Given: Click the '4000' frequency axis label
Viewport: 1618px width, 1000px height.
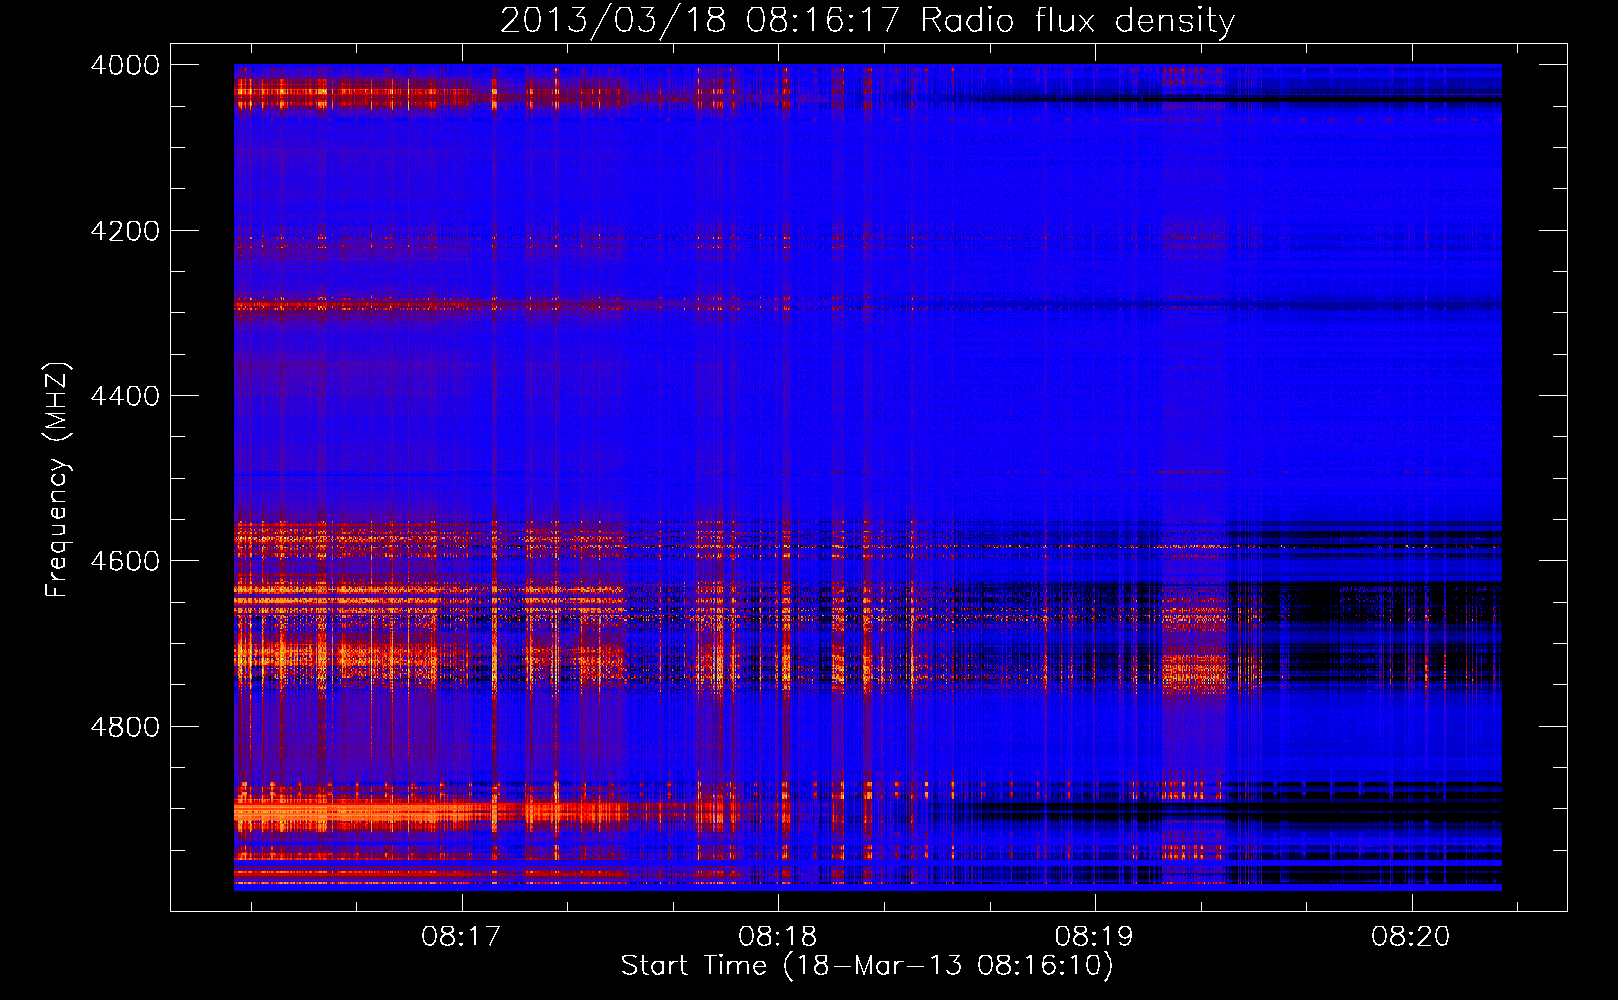Looking at the screenshot, I should click(125, 65).
